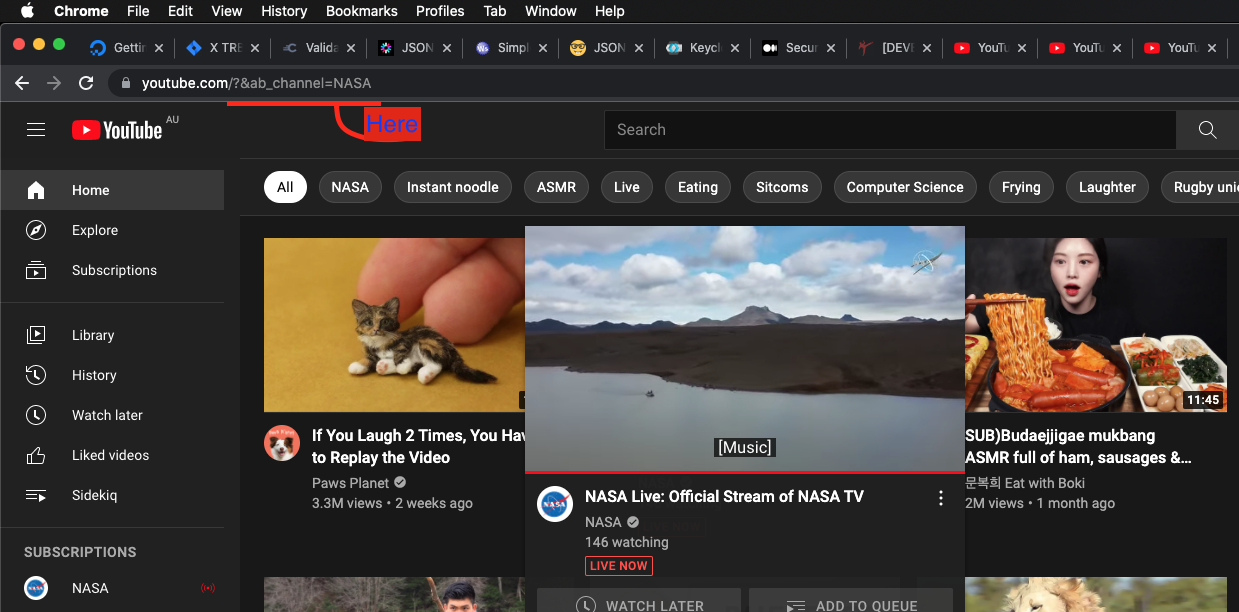Open the three-dot menu on NASA Live card
This screenshot has width=1239, height=612.
[940, 498]
